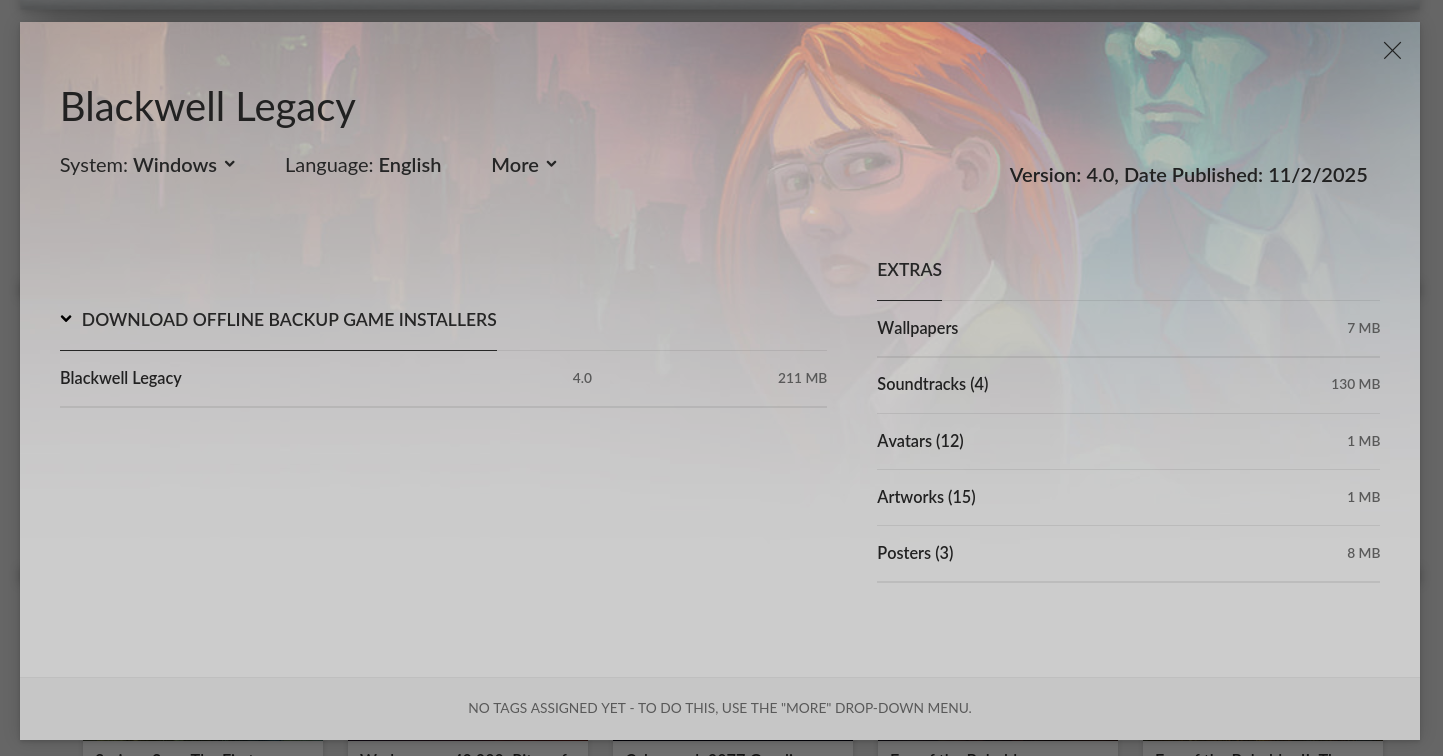Download the Artworks (15) extra

coord(1128,497)
